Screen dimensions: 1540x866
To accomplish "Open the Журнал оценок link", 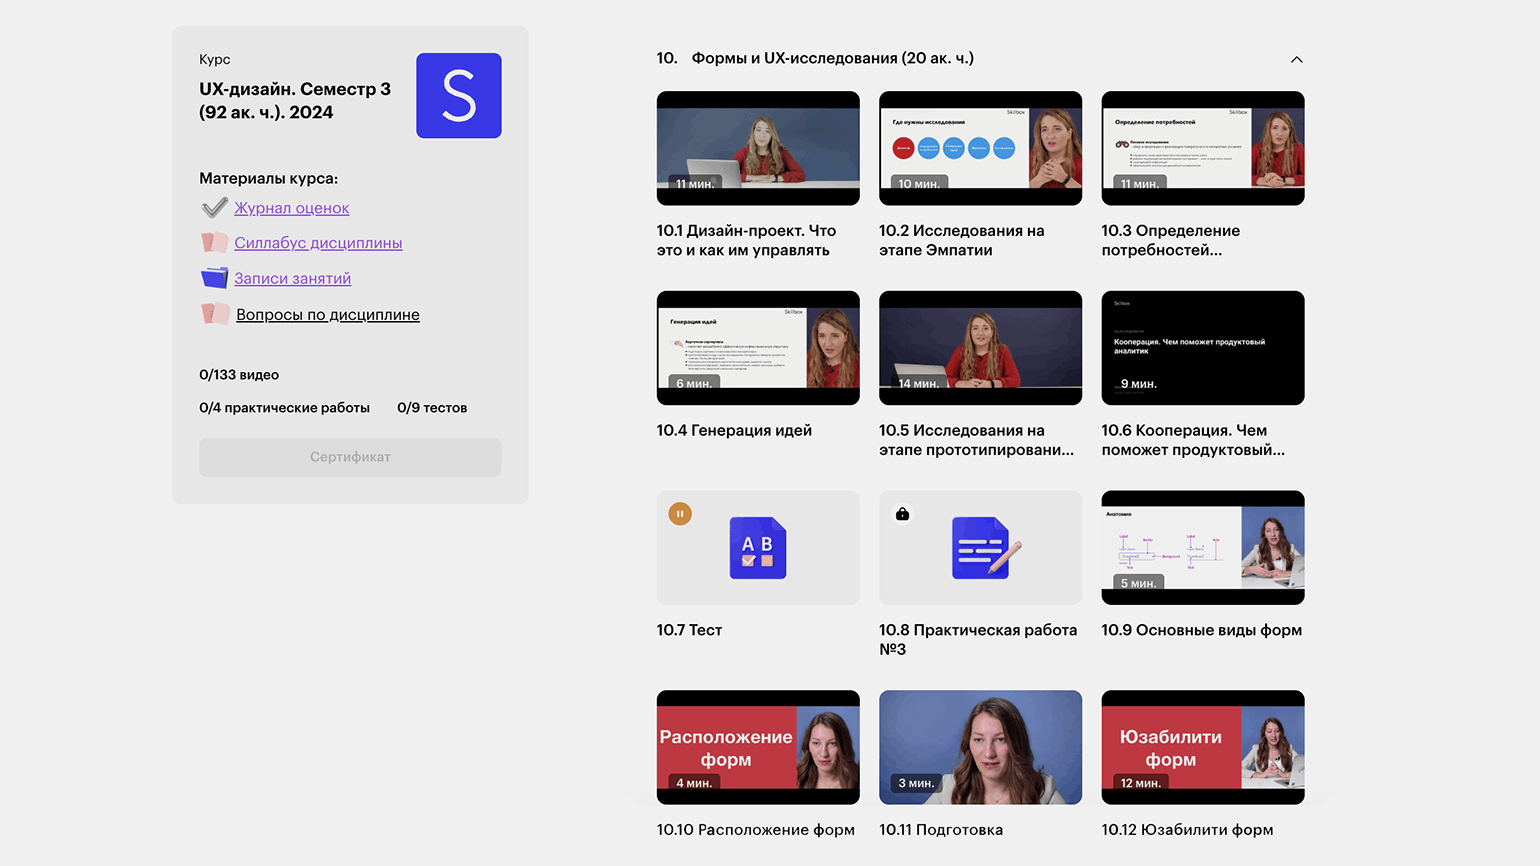I will pyautogui.click(x=291, y=208).
